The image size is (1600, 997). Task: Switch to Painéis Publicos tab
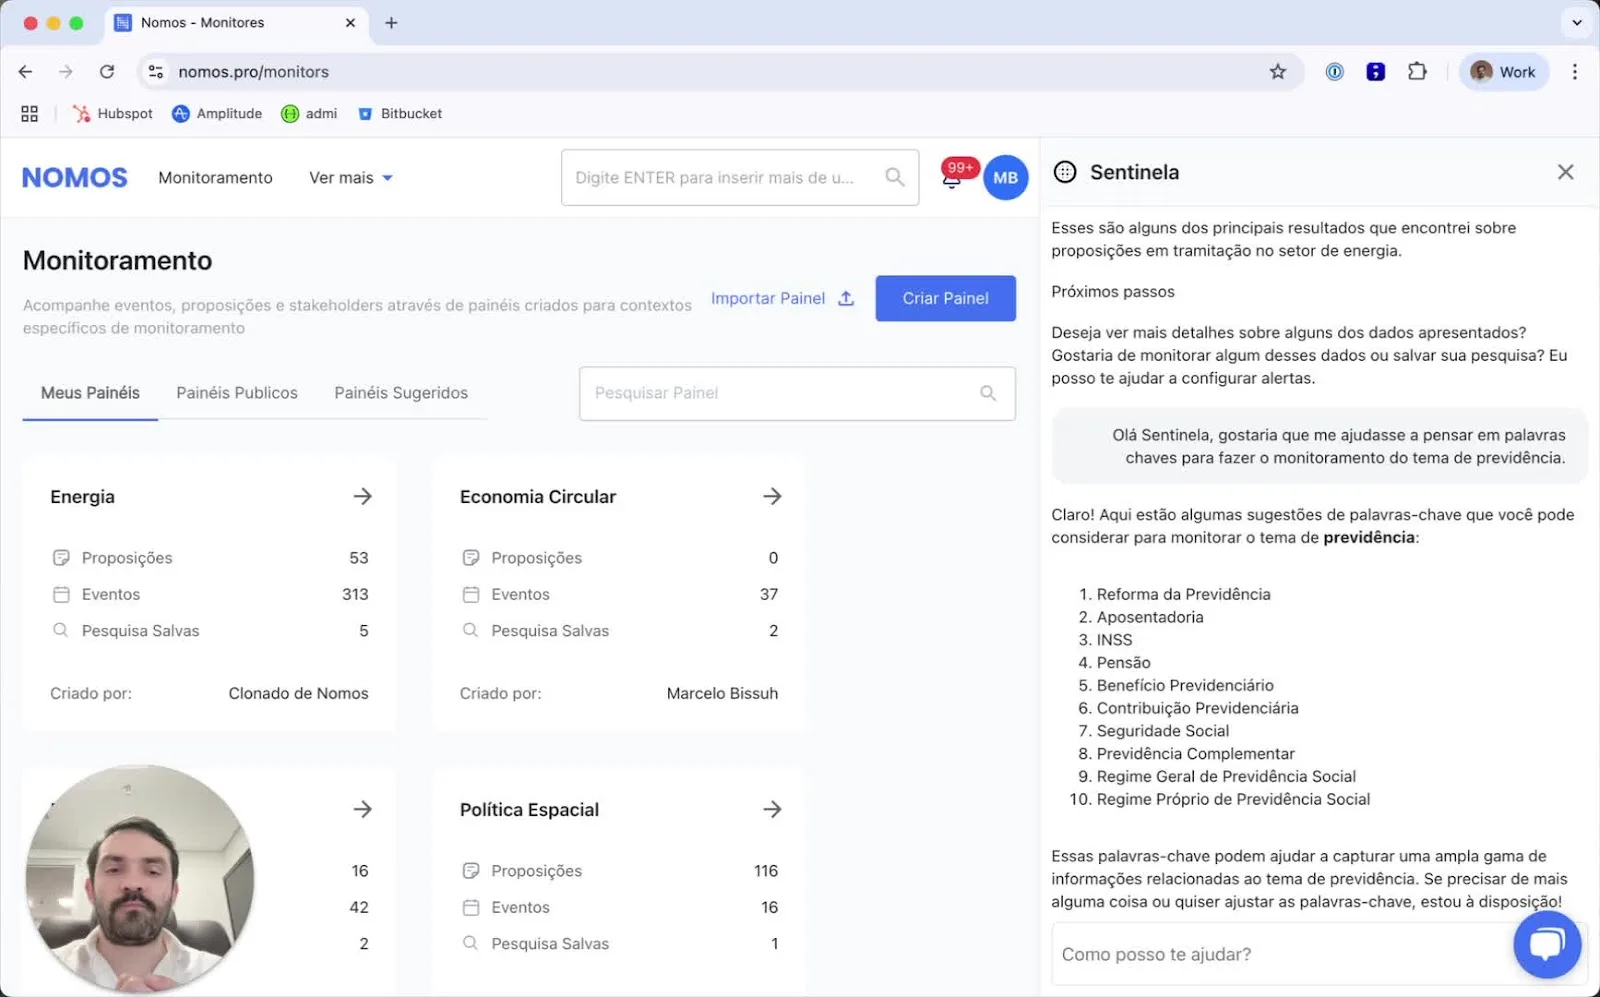click(237, 393)
